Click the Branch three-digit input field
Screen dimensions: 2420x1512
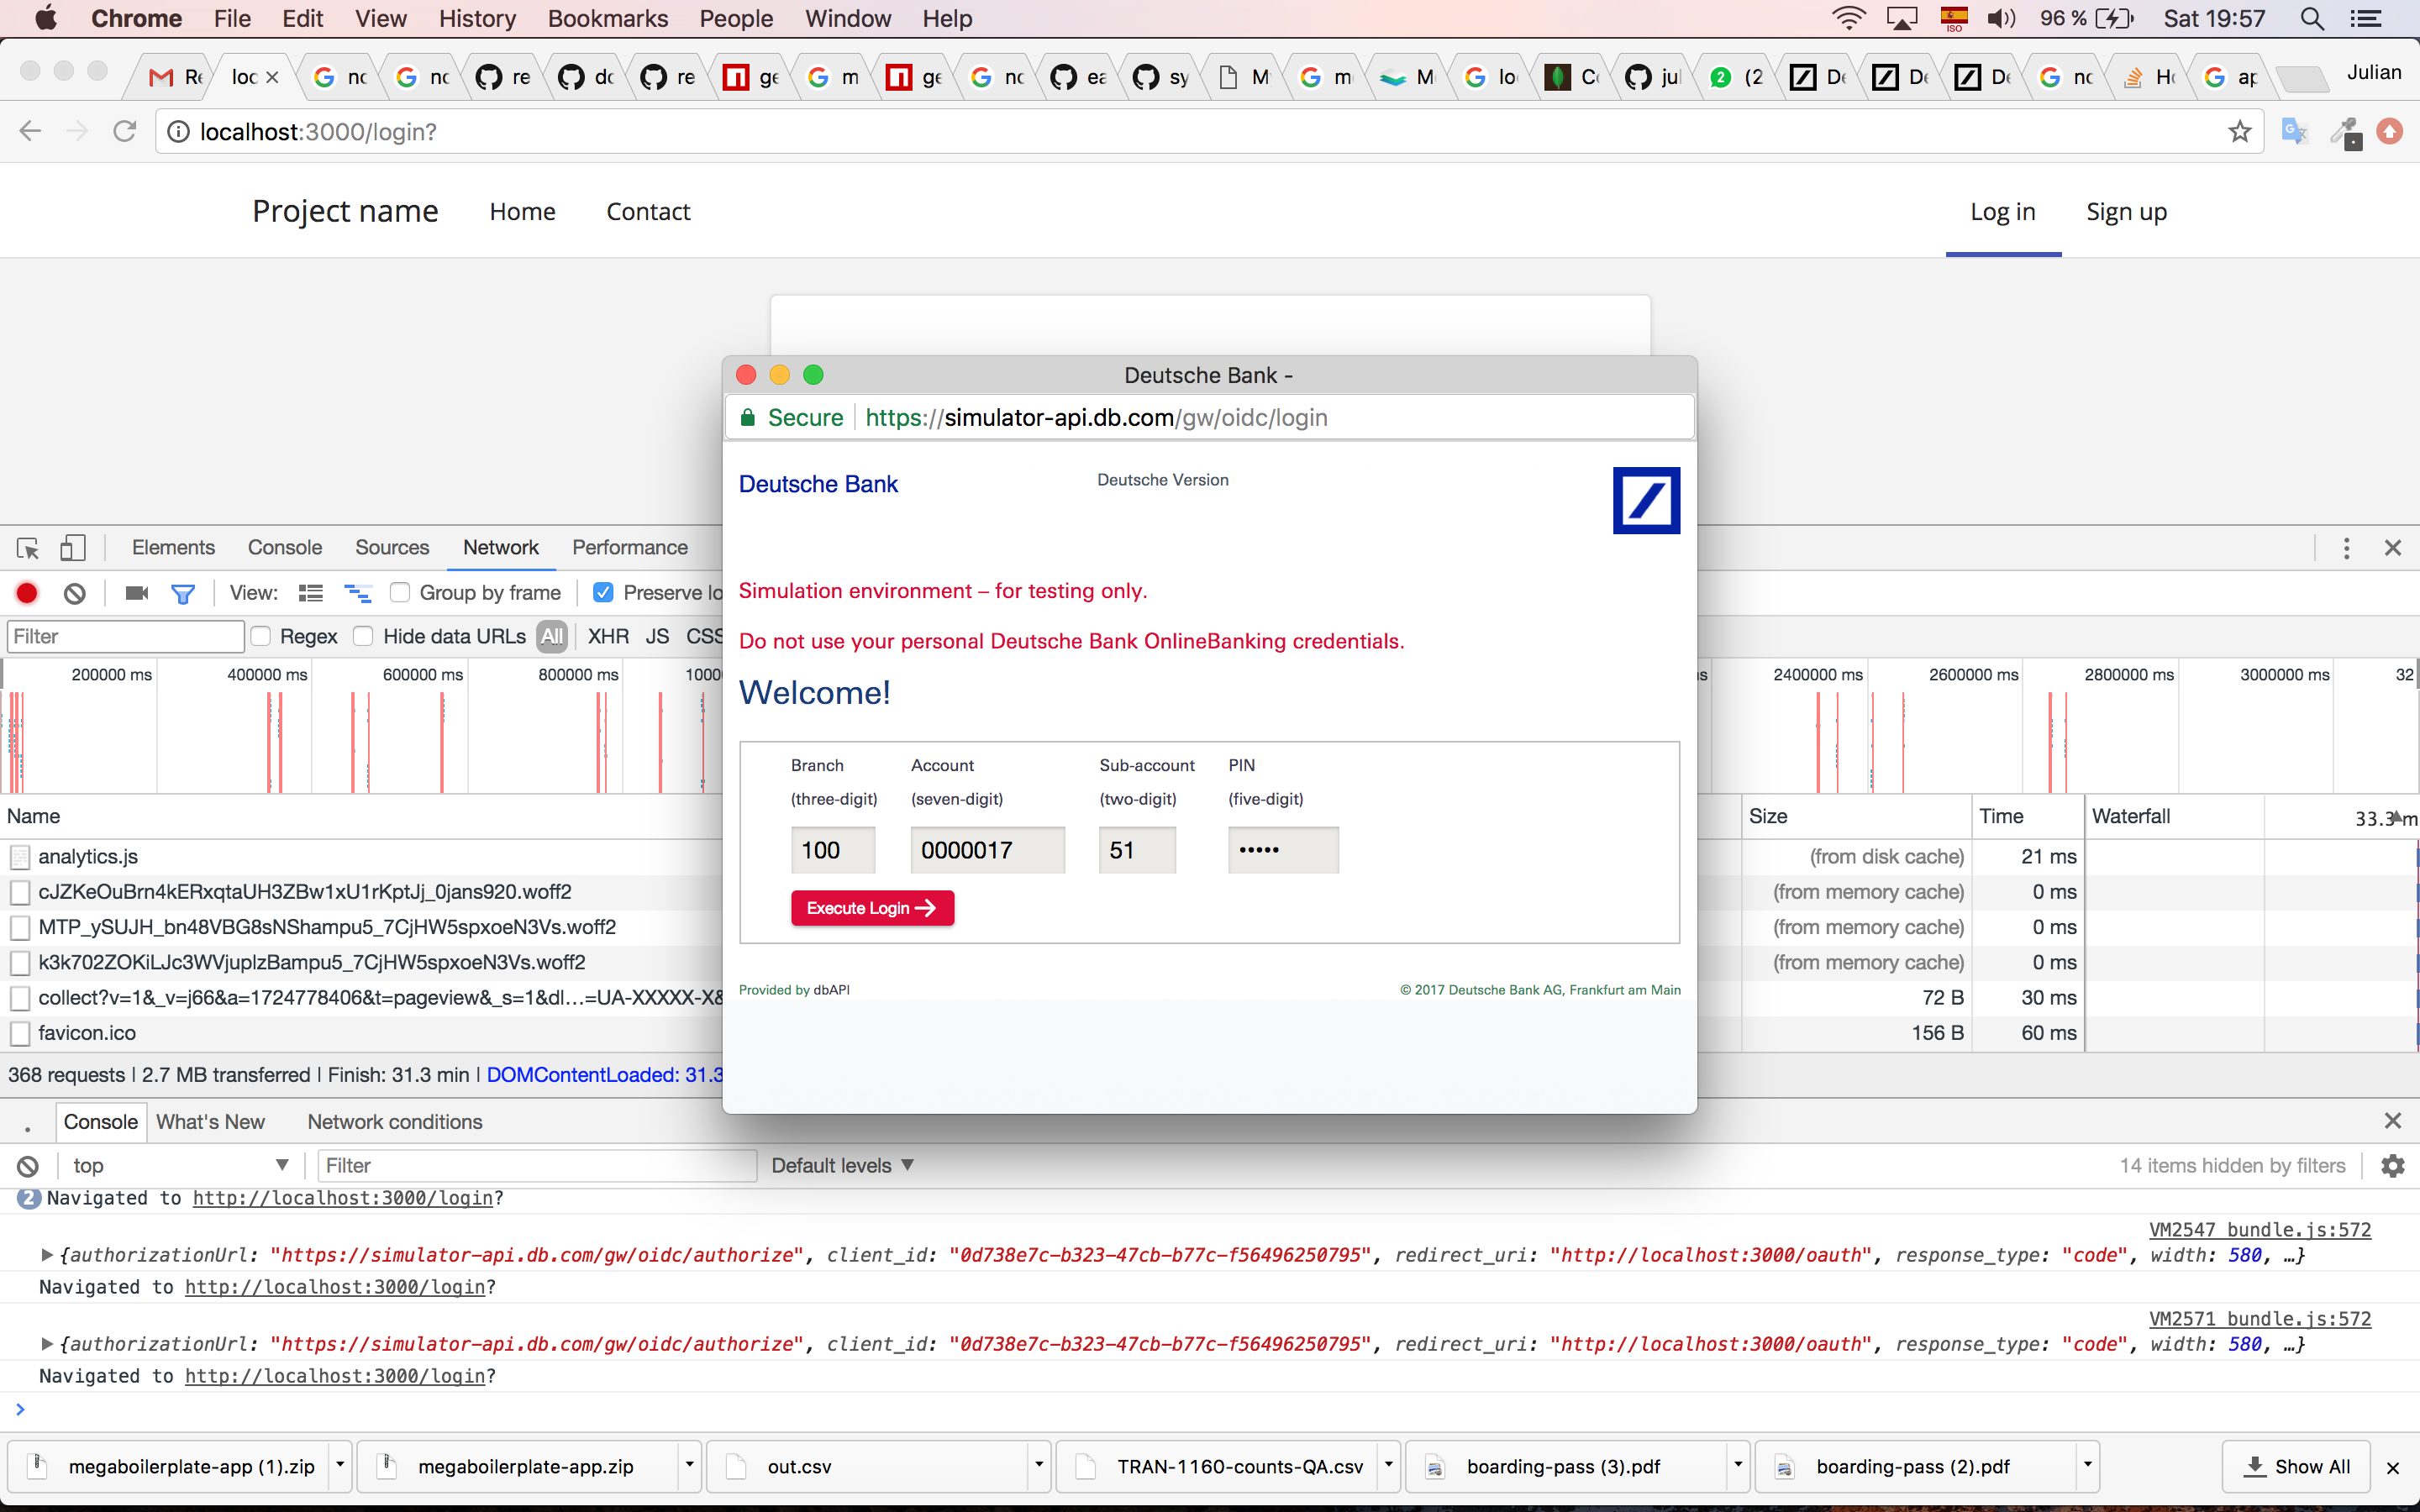[832, 850]
